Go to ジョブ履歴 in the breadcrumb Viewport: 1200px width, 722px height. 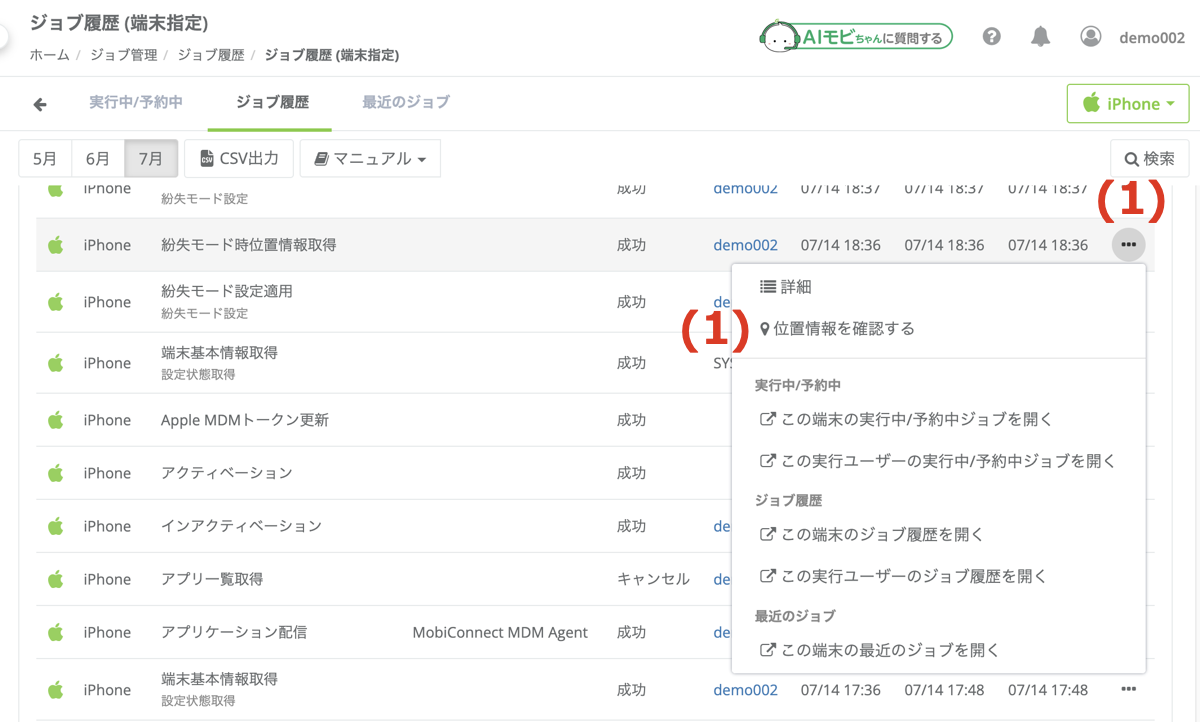211,55
